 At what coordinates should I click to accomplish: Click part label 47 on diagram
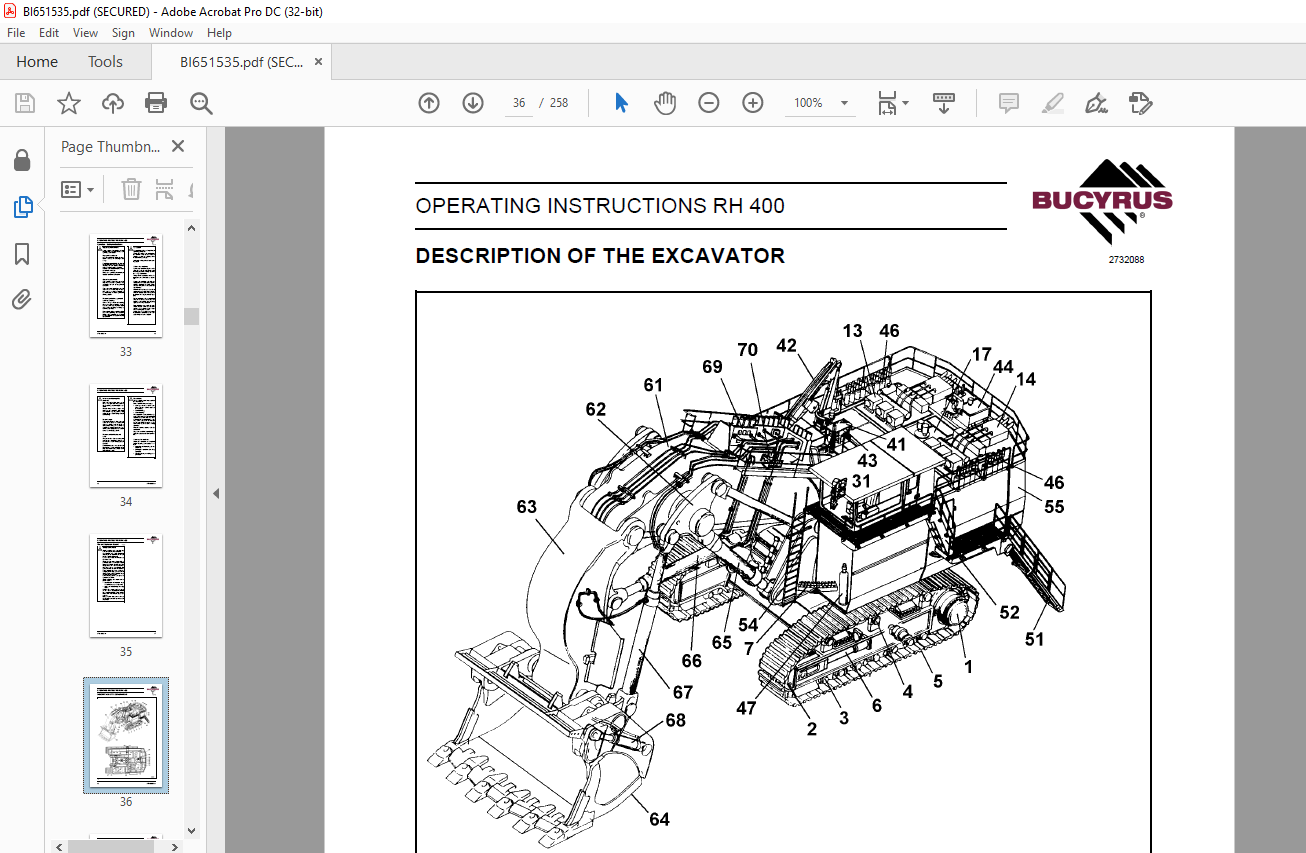(746, 709)
